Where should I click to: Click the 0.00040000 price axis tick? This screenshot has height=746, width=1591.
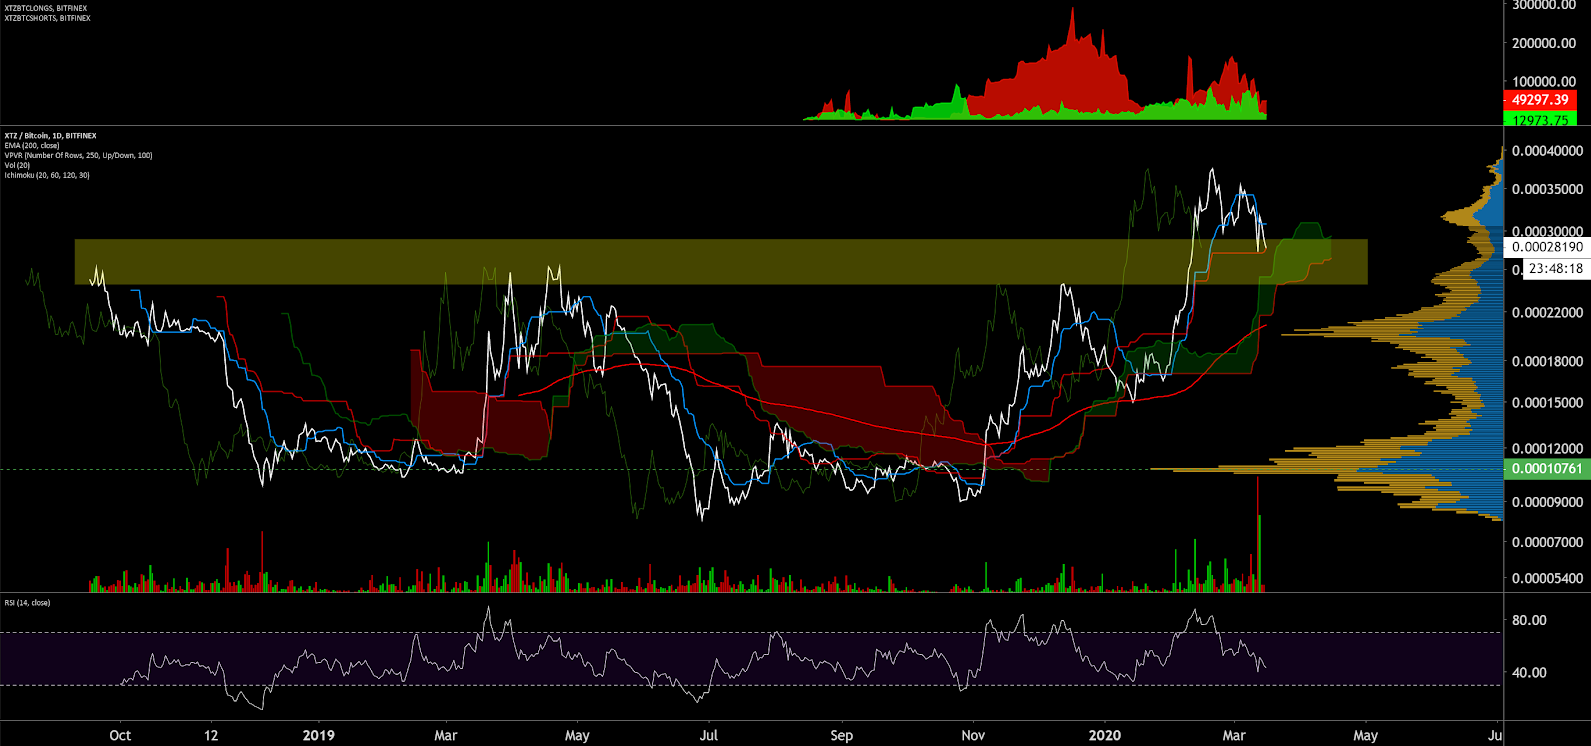[x=1547, y=151]
